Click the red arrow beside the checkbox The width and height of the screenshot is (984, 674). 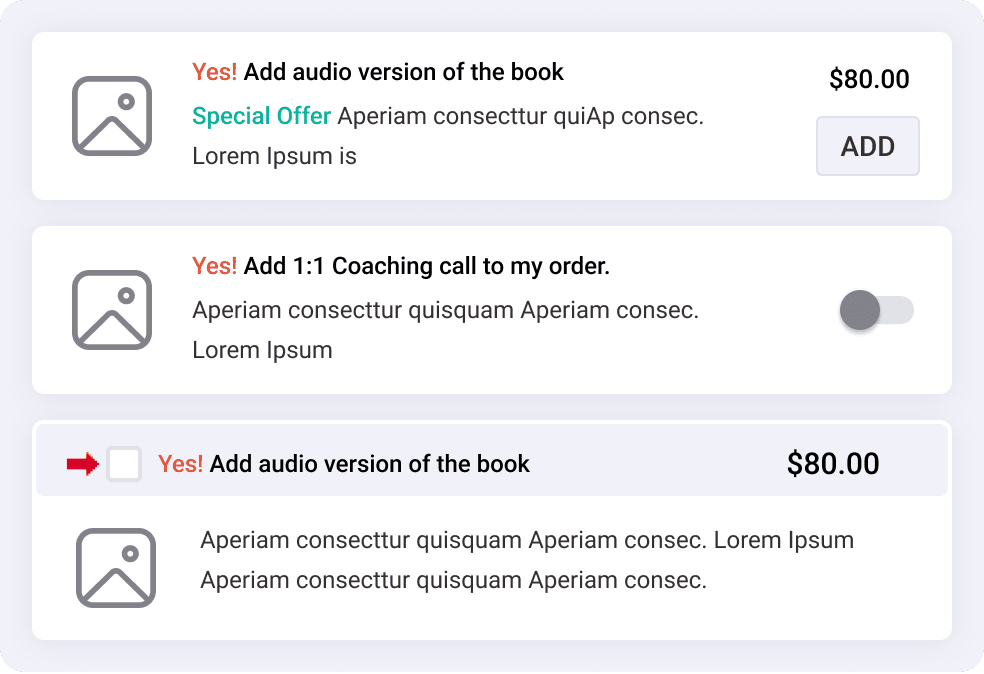tap(83, 464)
